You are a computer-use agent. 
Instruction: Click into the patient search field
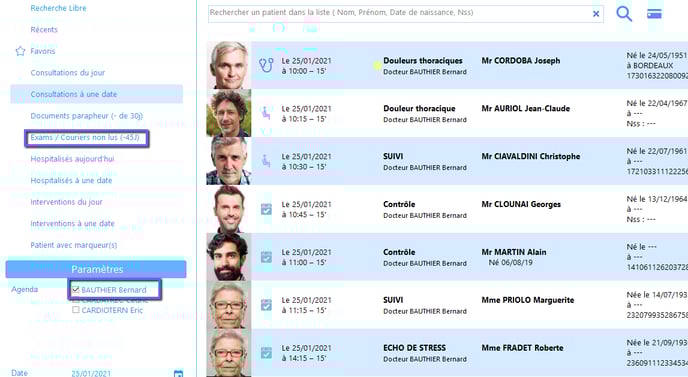(399, 13)
